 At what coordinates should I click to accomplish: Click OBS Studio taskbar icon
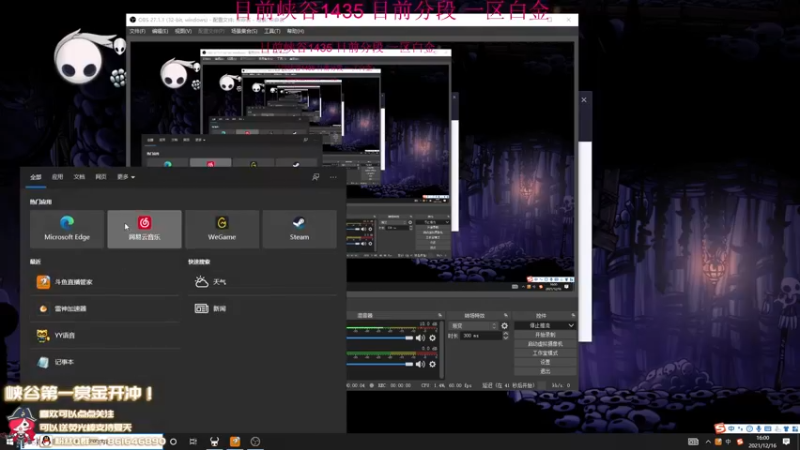[x=255, y=441]
